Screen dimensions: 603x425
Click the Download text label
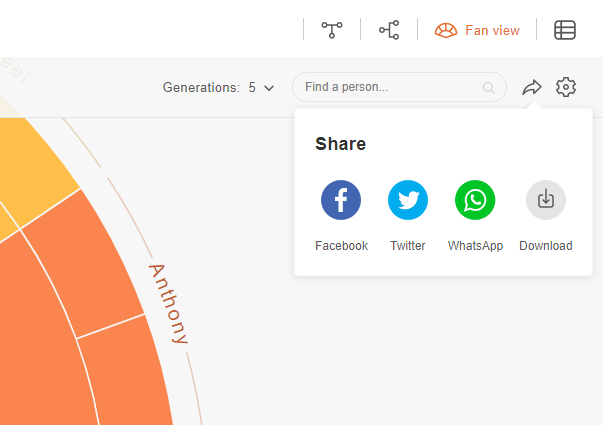pos(546,245)
